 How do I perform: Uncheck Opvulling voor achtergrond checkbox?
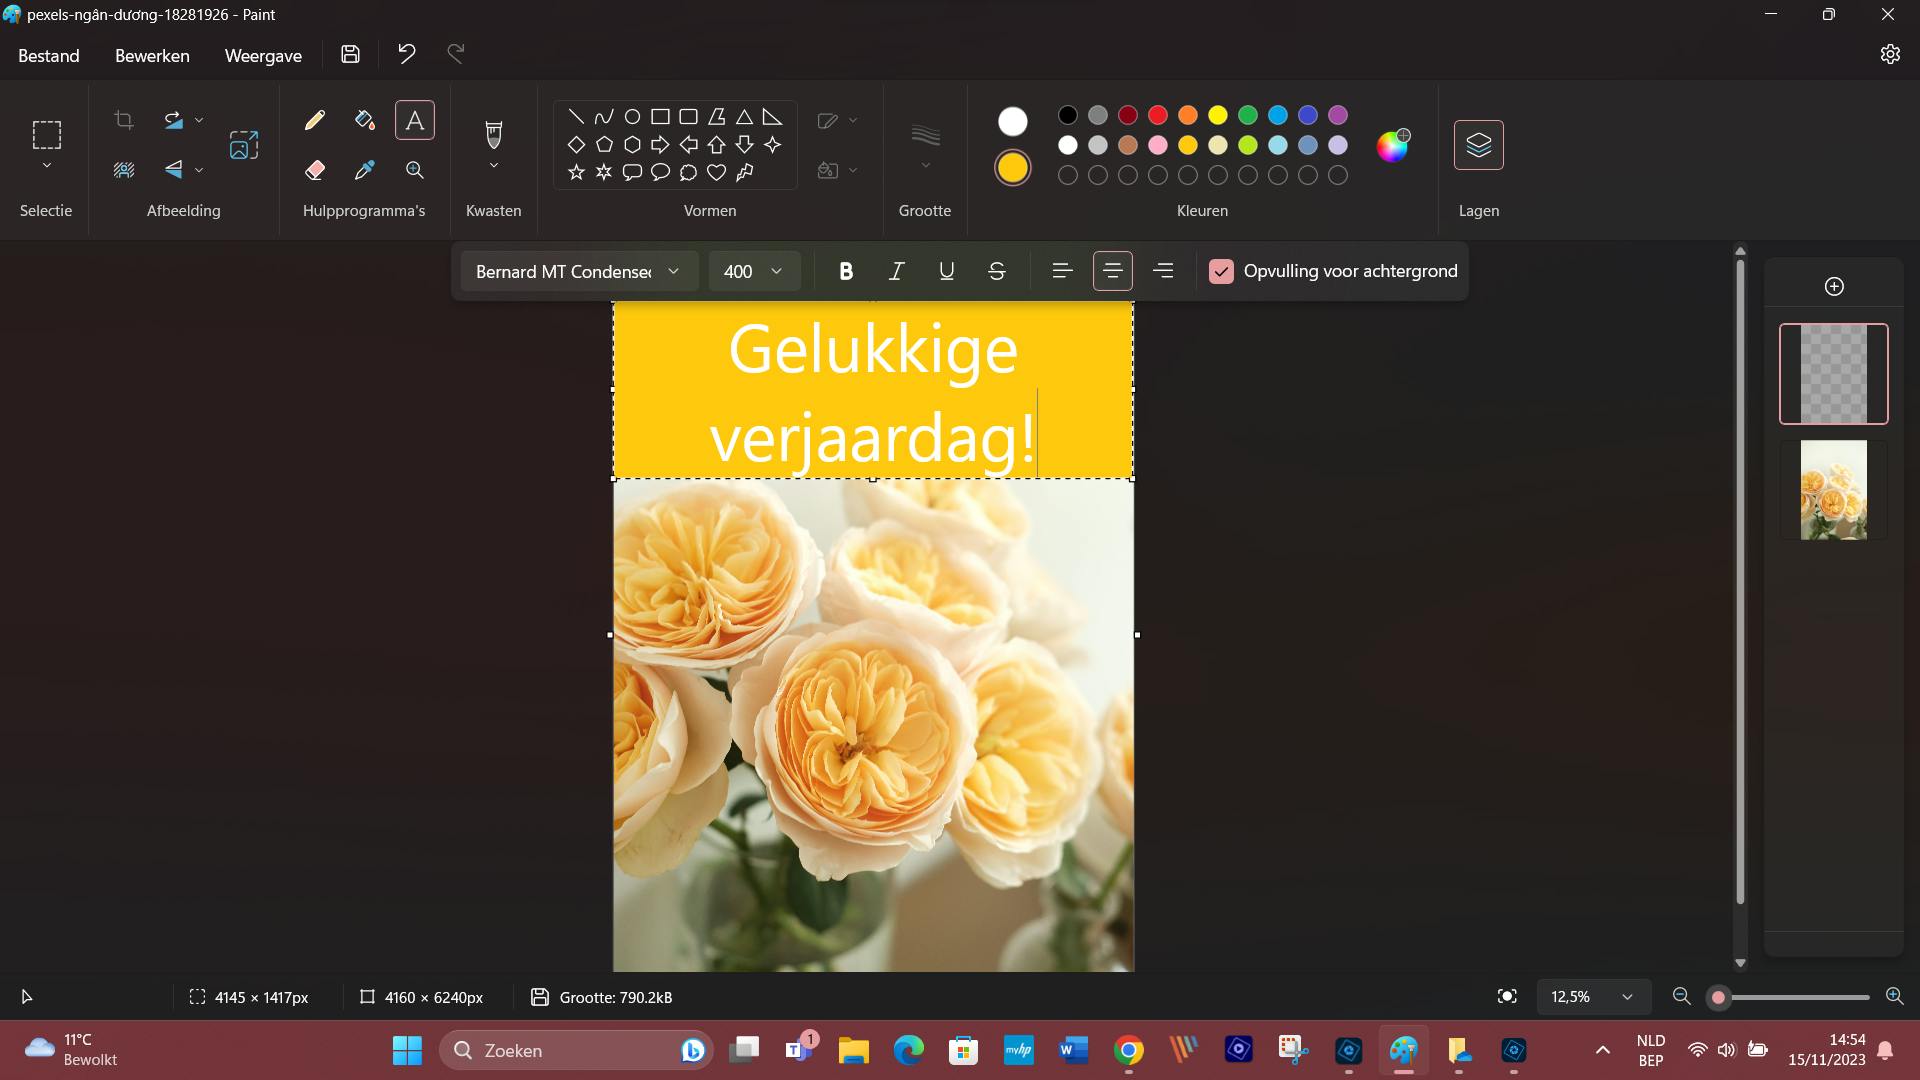coord(1221,271)
